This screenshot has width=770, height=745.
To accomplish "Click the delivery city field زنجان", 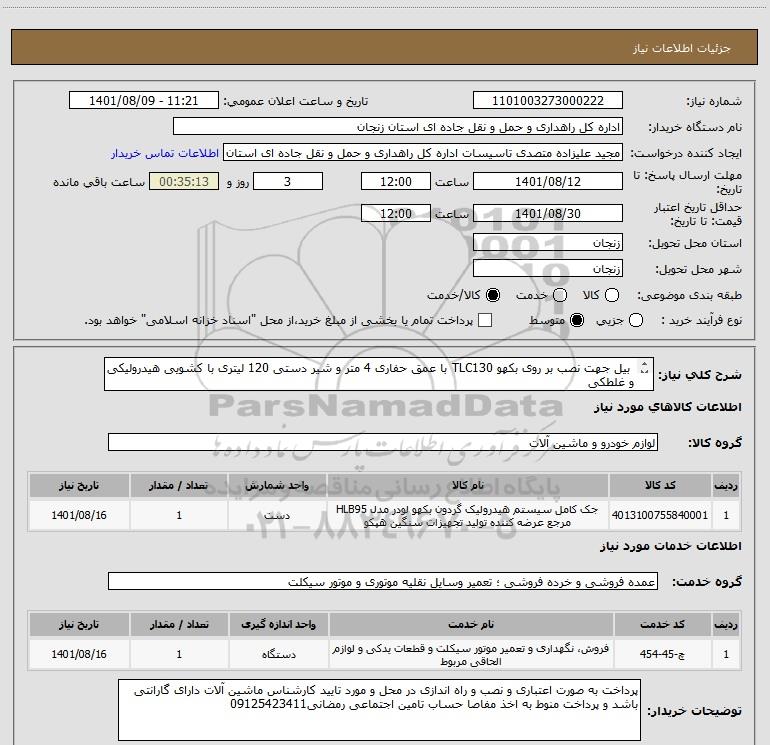I will 548,269.
